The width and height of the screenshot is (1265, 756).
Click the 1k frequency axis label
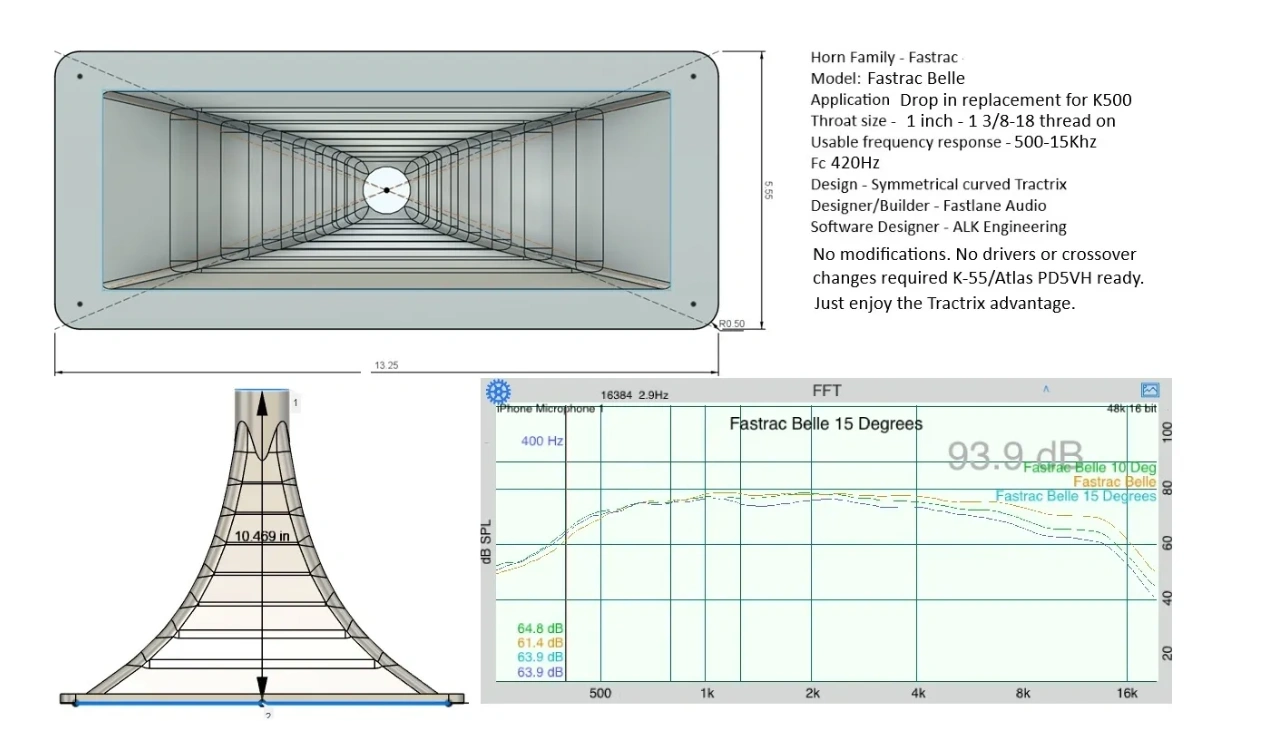tap(707, 693)
